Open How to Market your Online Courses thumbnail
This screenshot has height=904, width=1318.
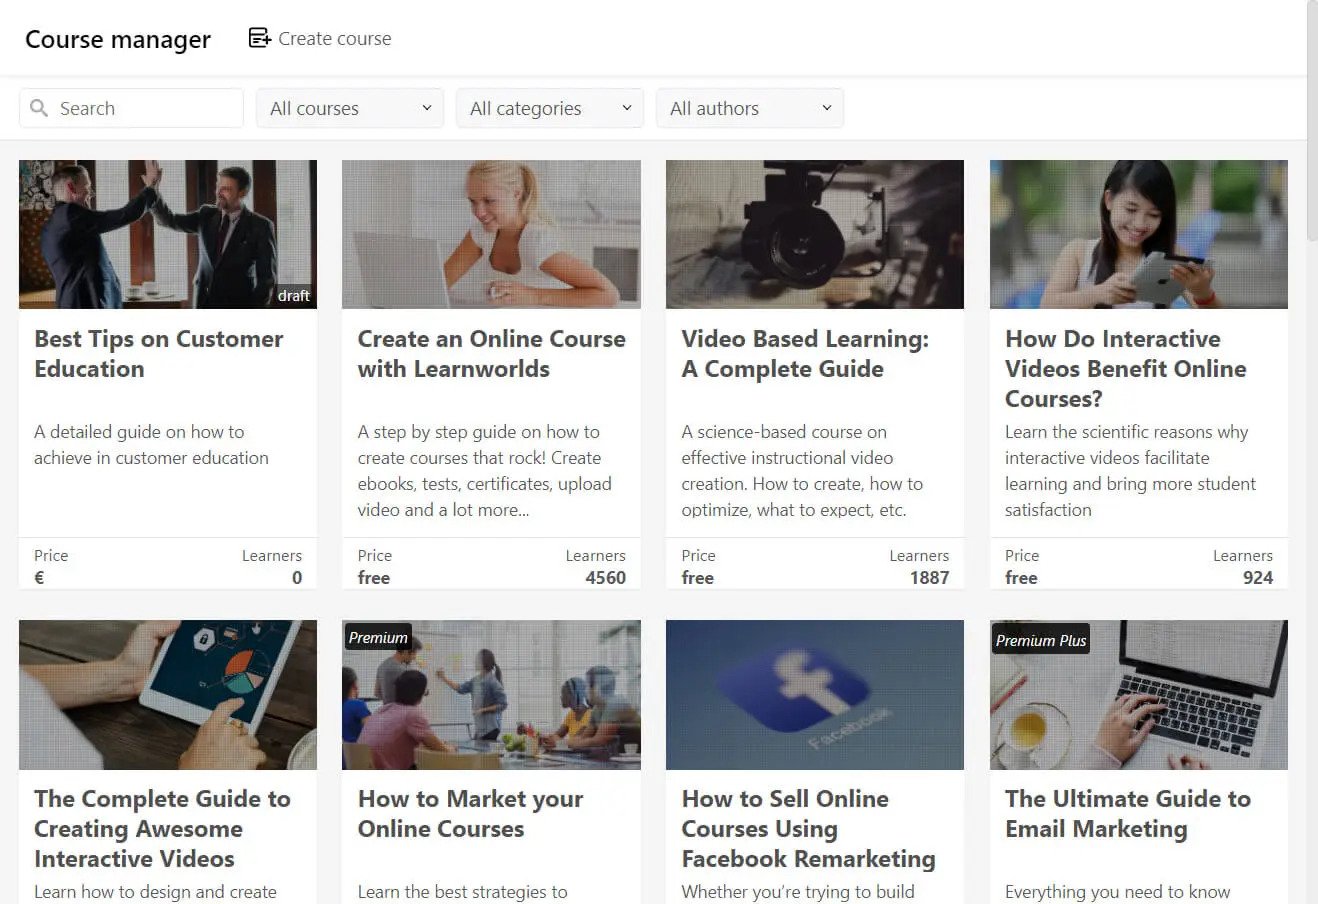point(491,694)
